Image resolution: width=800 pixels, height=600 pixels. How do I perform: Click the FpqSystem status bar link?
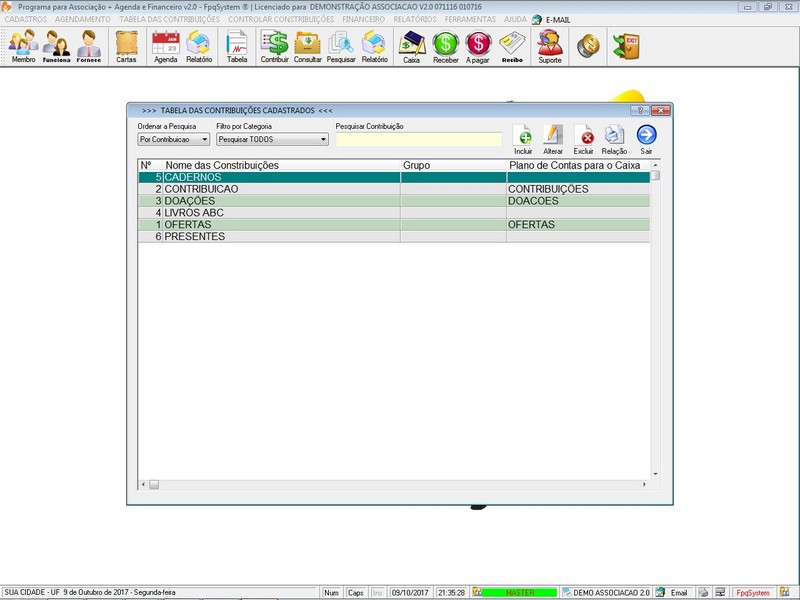click(x=753, y=592)
